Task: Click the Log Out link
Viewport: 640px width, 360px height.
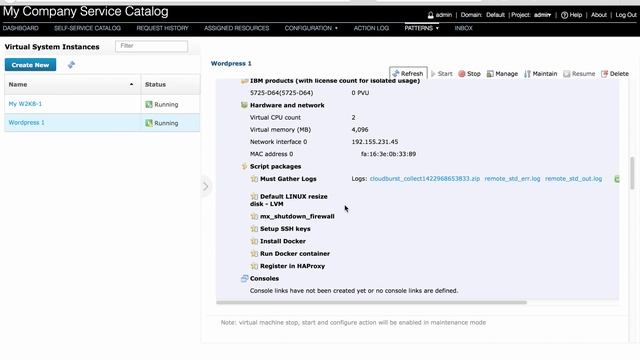Action: 626,15
